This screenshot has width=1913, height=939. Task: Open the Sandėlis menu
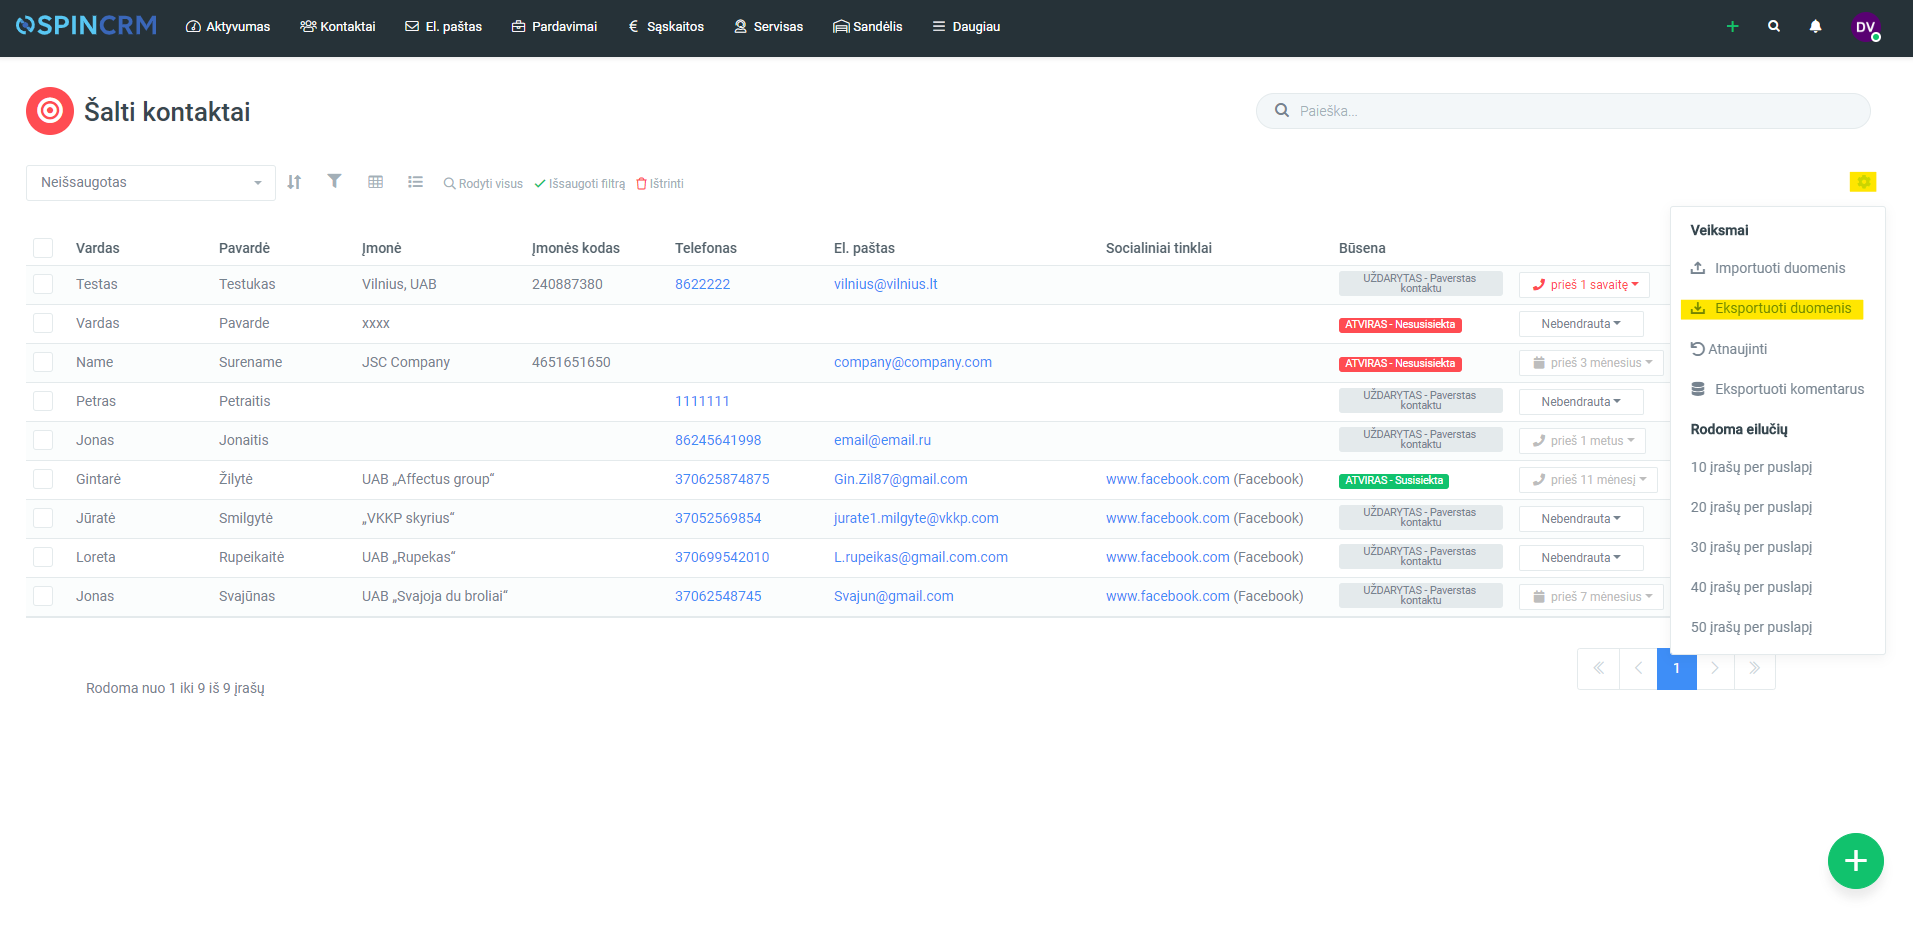[x=867, y=27]
